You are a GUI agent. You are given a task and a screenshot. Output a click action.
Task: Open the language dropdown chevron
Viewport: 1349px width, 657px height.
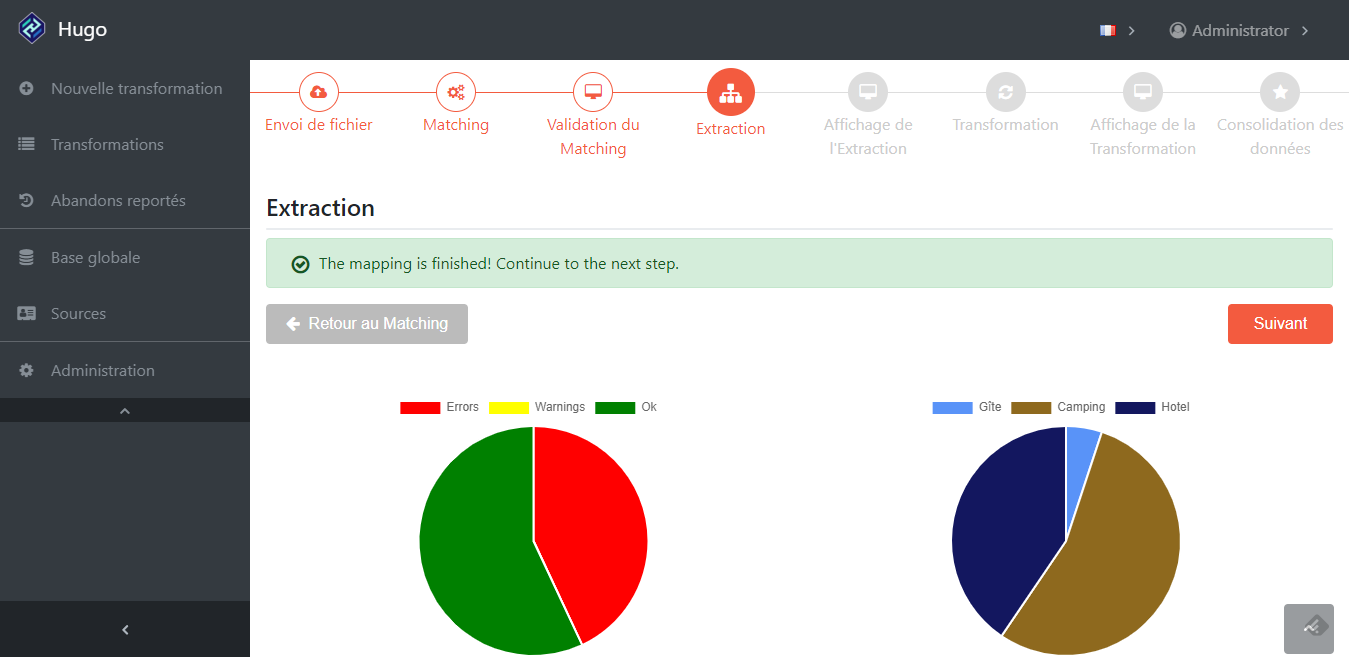point(1132,31)
